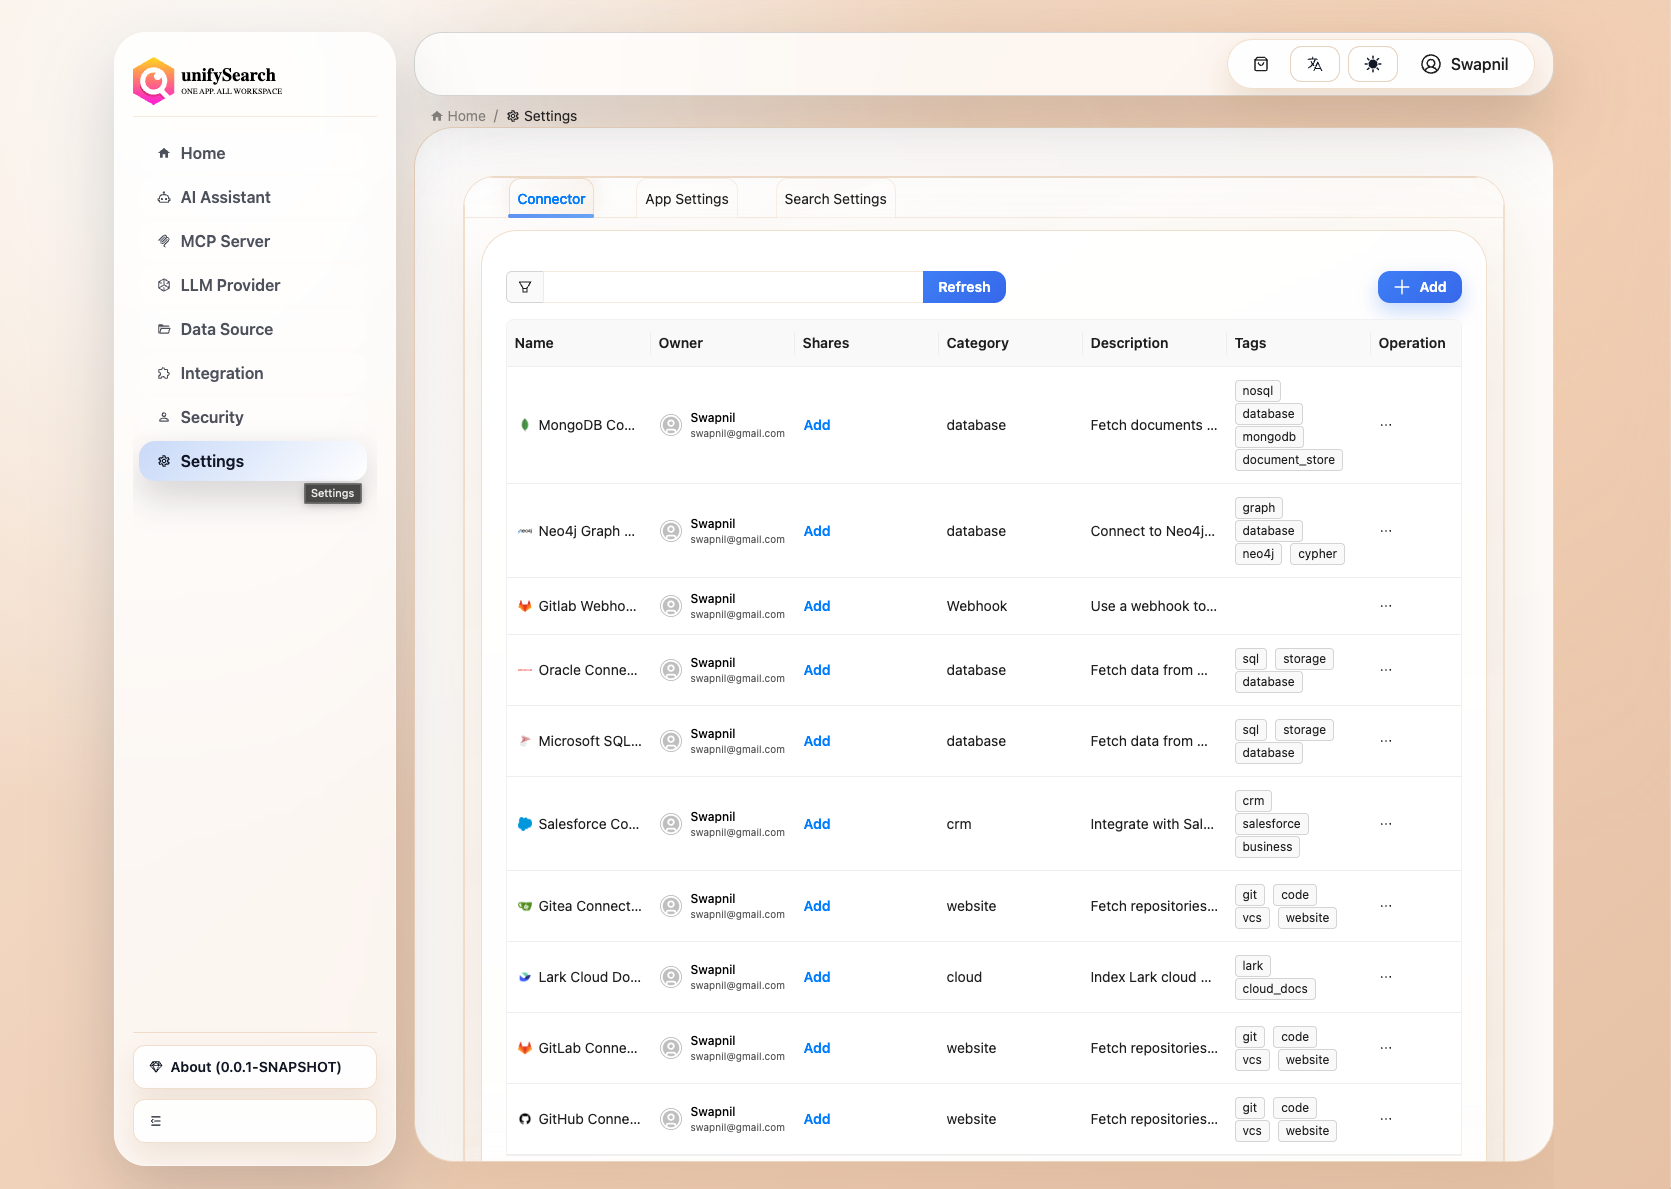Viewport: 1671px width, 1189px height.
Task: Switch to the App Settings tab
Action: pos(687,199)
